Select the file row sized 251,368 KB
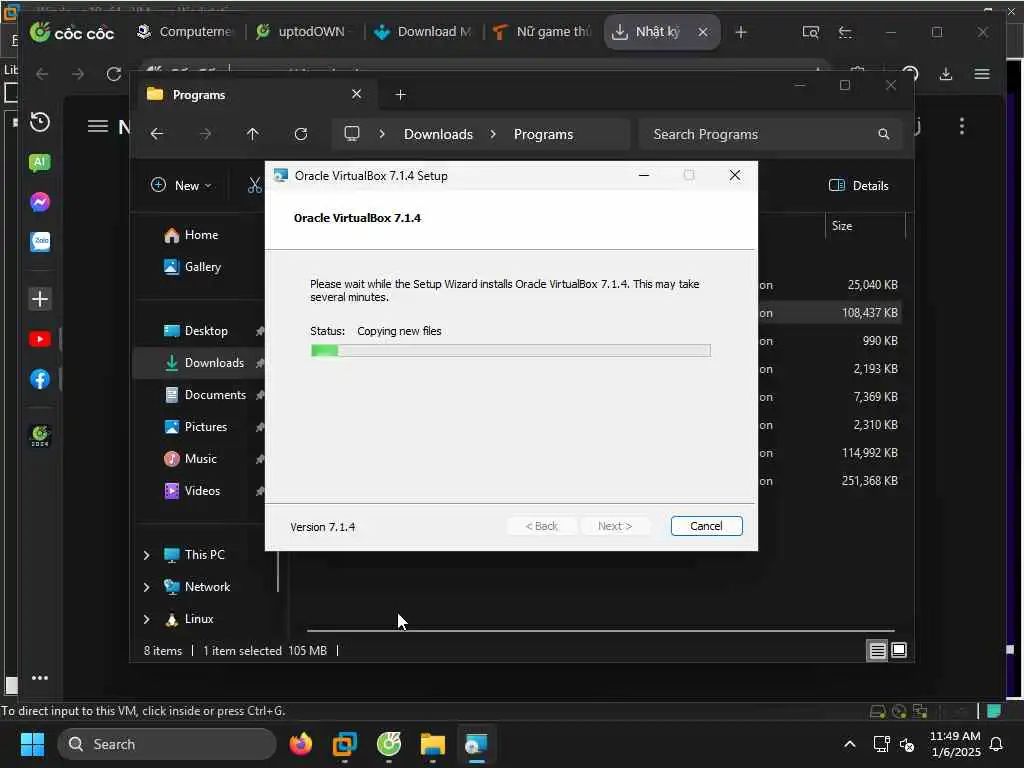 [x=829, y=481]
